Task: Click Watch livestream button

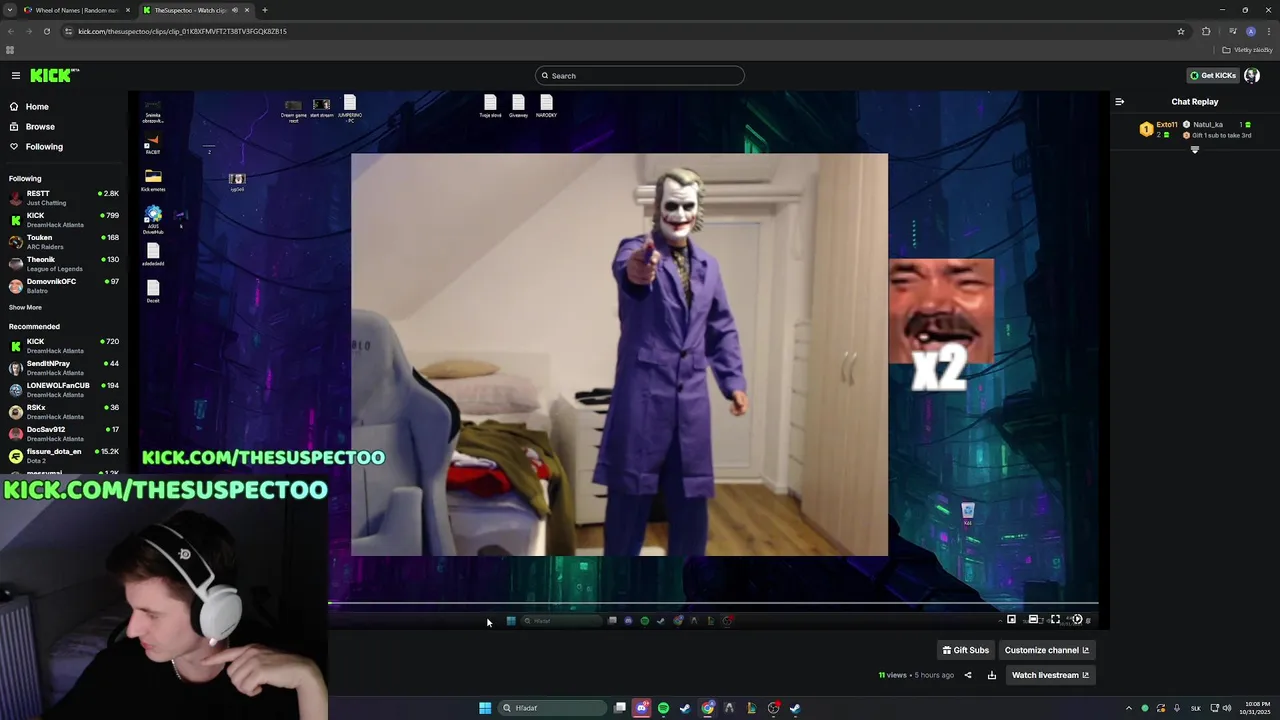Action: 1050,675
